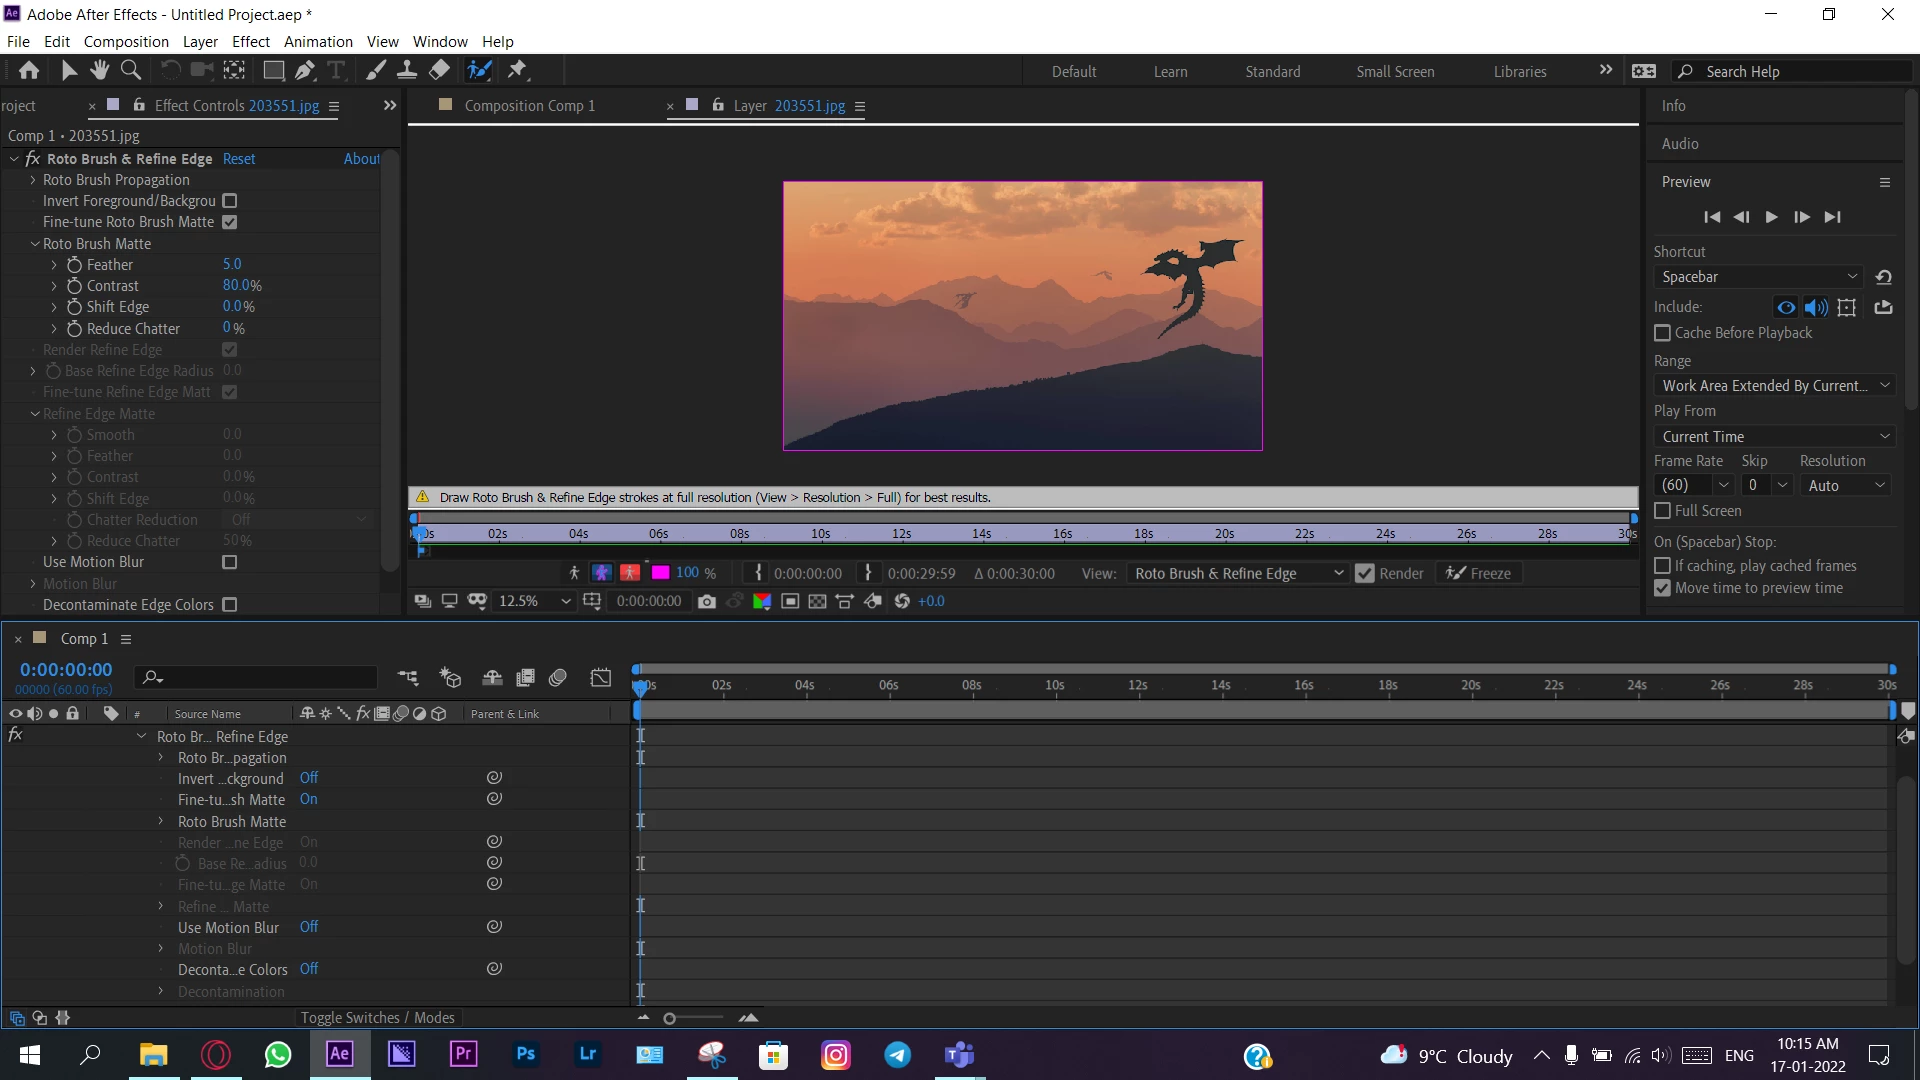
Task: Enable Invert Foreground/Background checkbox
Action: [x=230, y=201]
